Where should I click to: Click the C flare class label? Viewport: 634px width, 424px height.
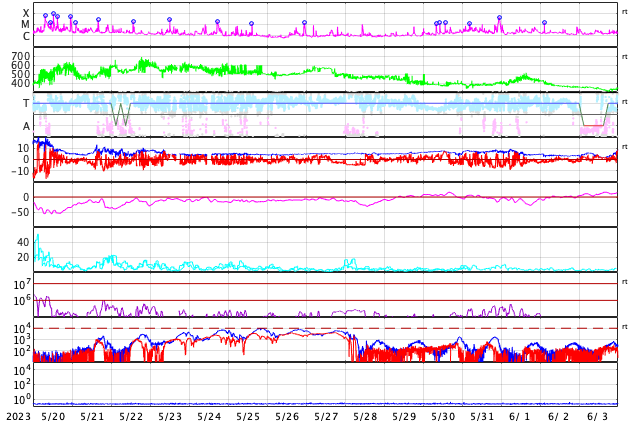pos(26,36)
